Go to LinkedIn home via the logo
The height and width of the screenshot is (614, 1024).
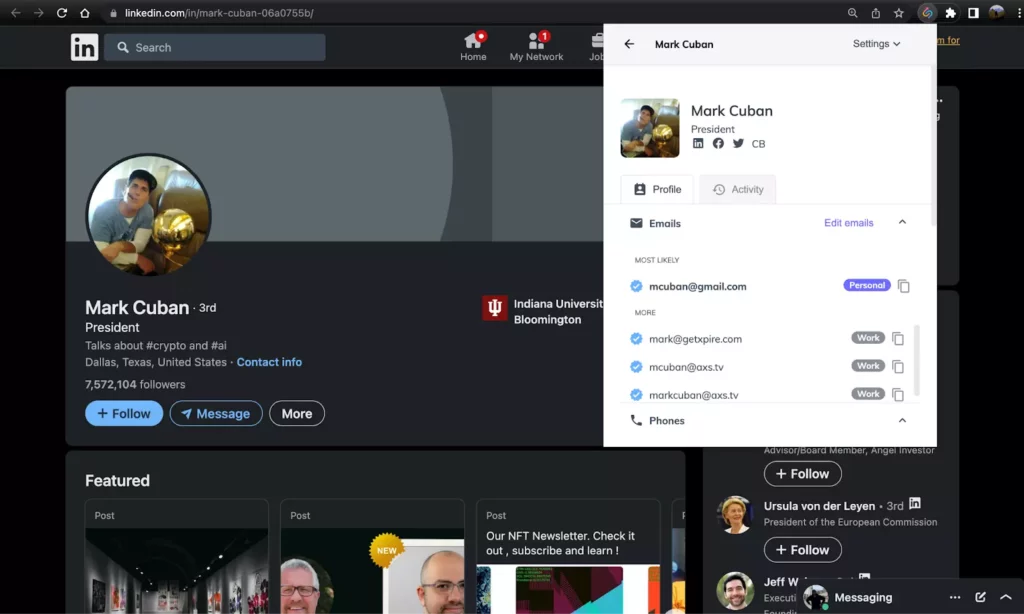click(84, 47)
